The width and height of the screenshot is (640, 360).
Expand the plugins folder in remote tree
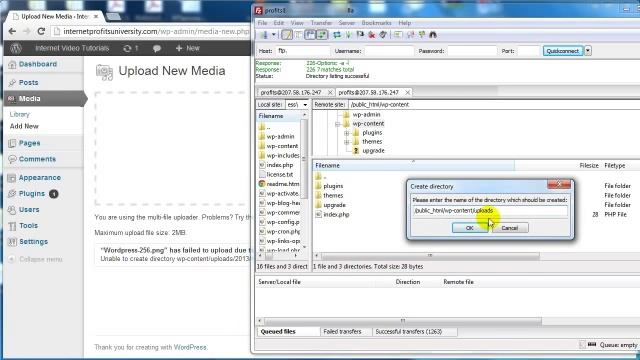click(347, 133)
